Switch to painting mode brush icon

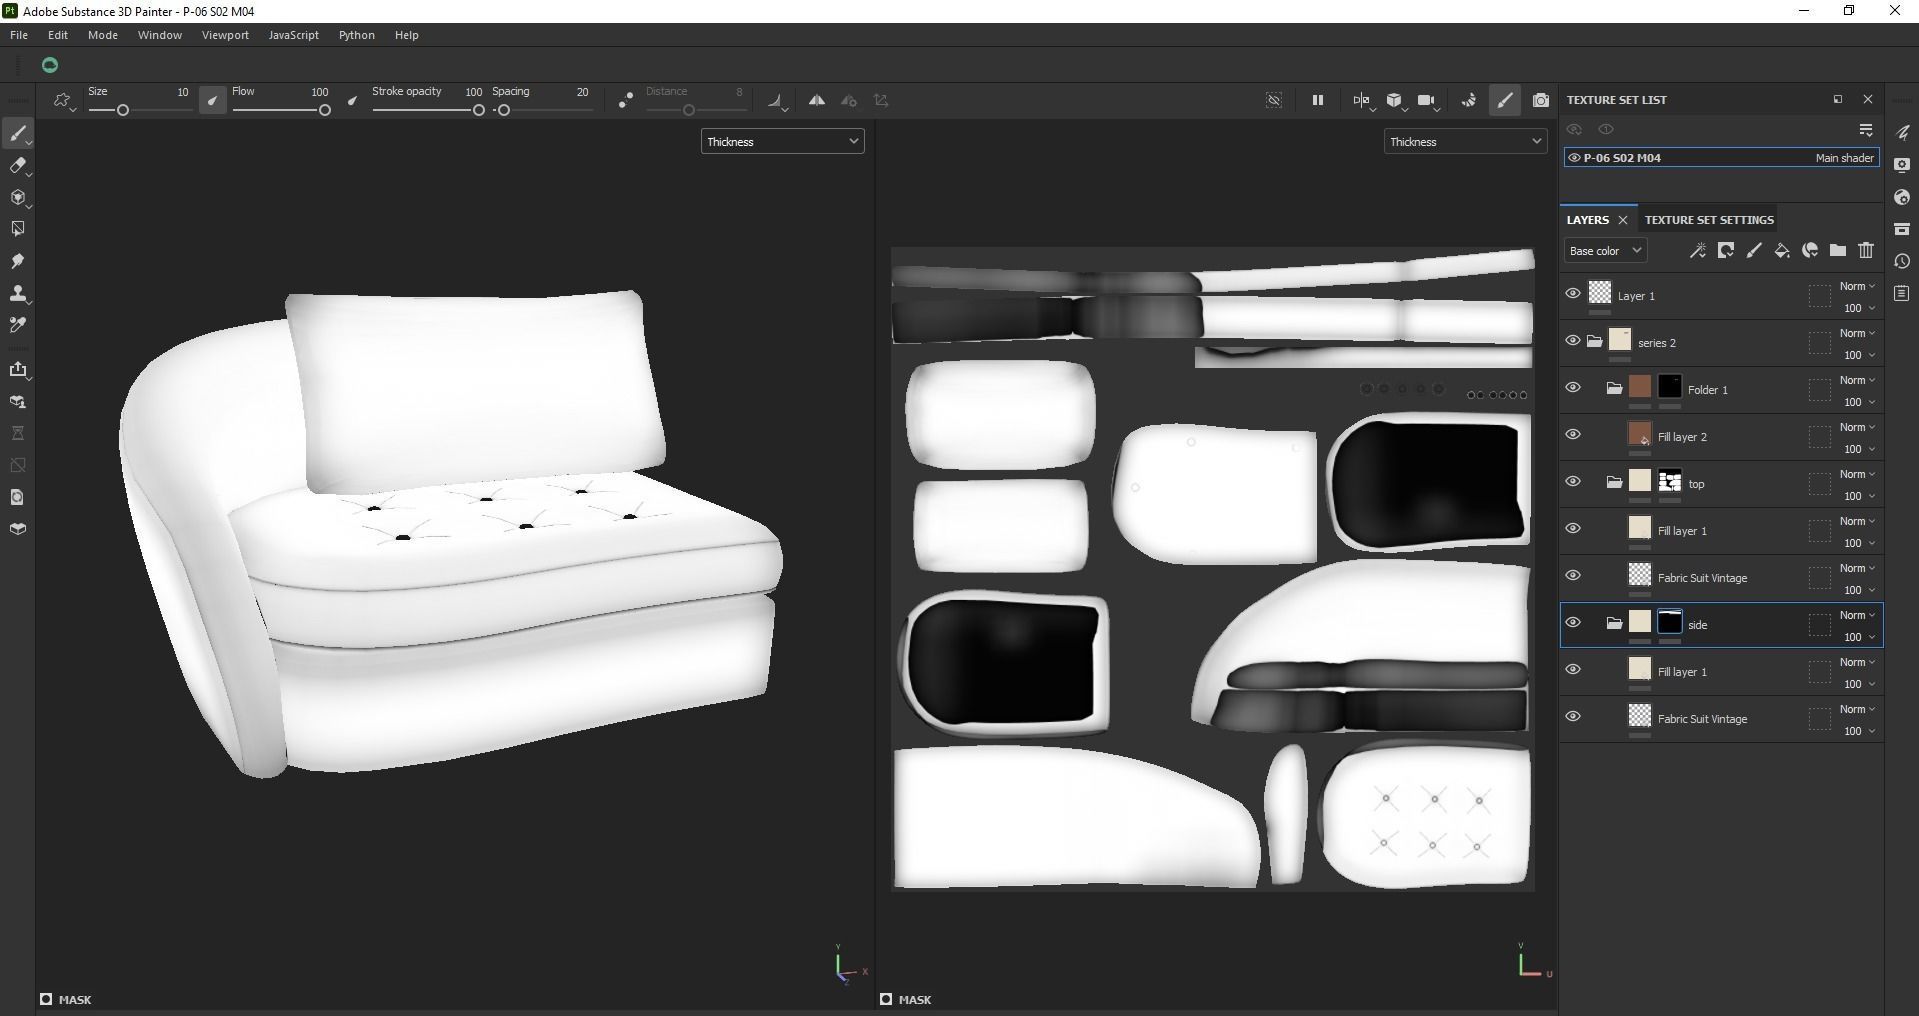coord(1504,100)
